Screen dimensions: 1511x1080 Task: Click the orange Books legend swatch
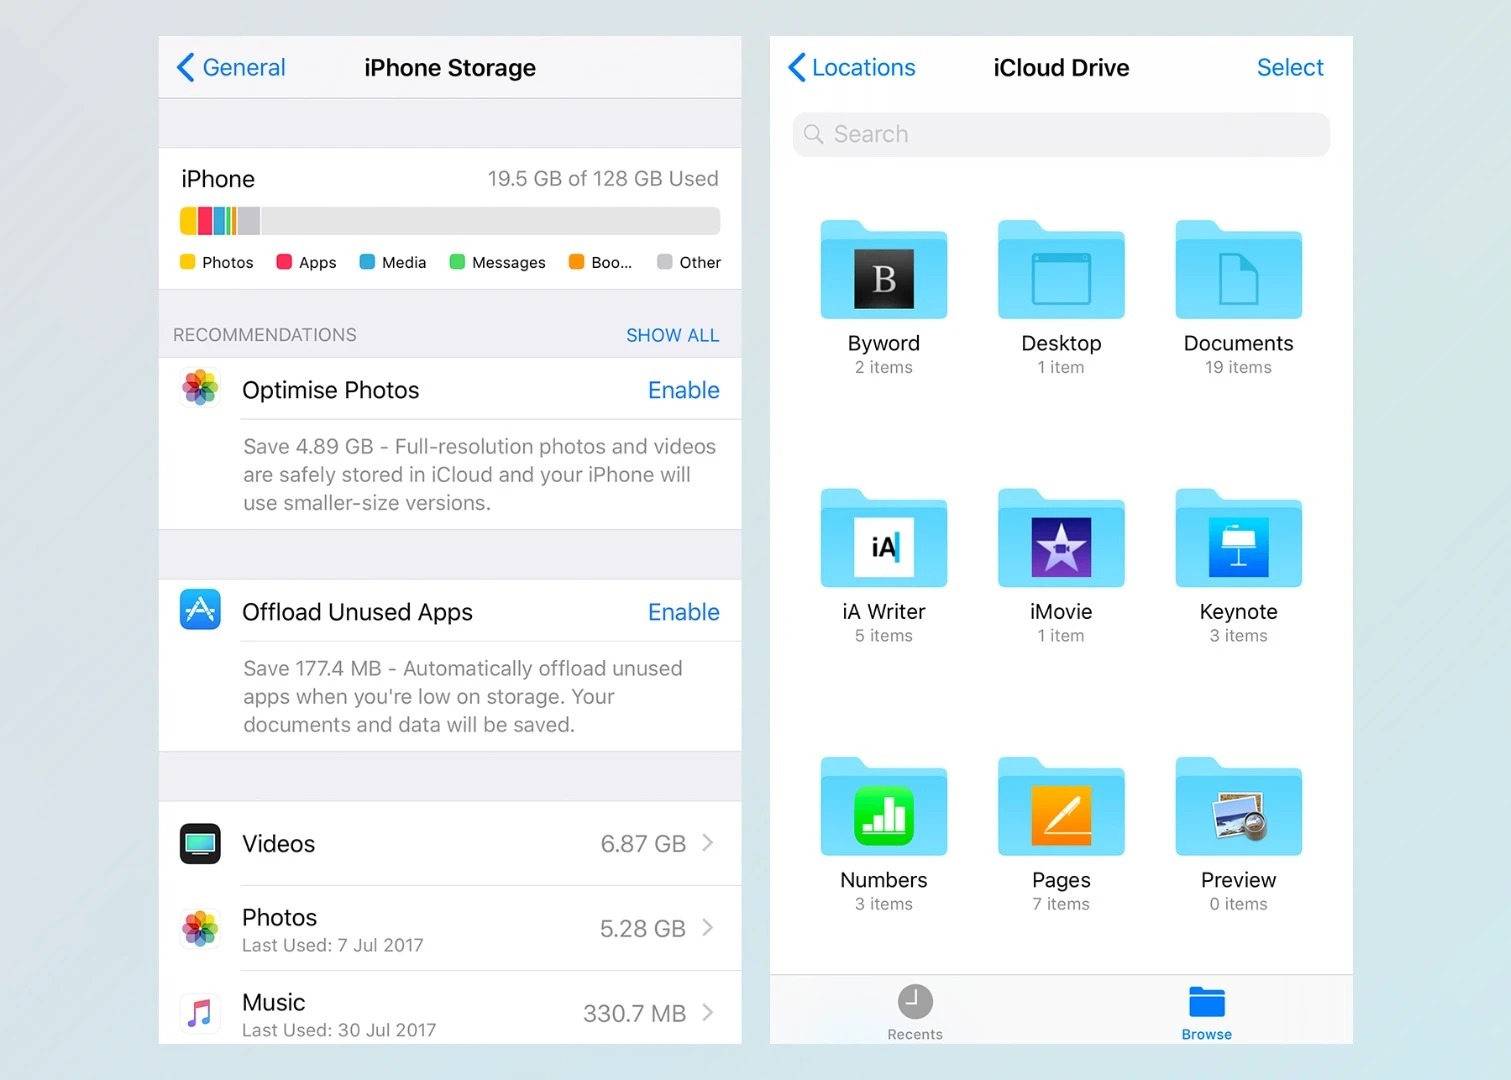576,262
